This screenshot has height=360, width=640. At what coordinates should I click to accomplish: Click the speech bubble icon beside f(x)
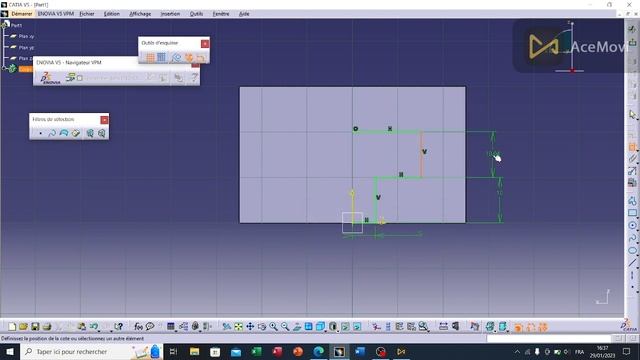pos(150,327)
